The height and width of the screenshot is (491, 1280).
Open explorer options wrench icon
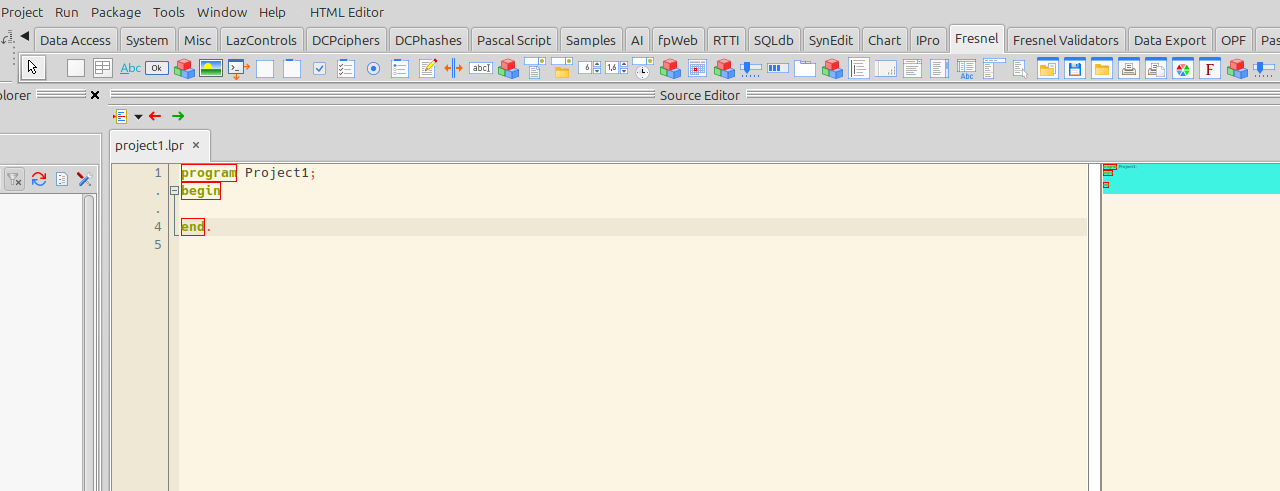85,179
